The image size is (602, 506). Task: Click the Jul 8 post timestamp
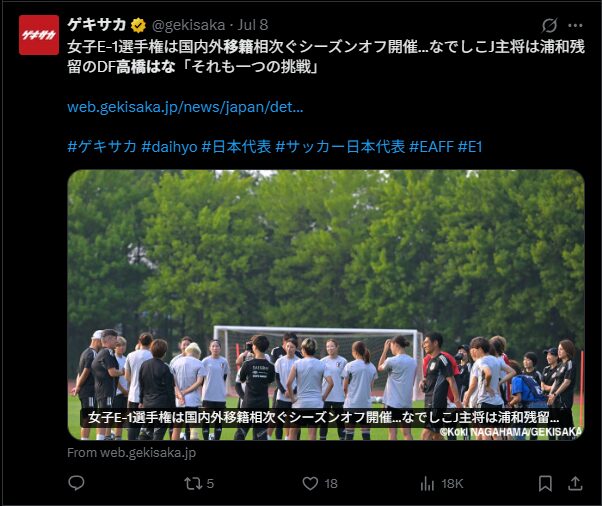pyautogui.click(x=253, y=25)
